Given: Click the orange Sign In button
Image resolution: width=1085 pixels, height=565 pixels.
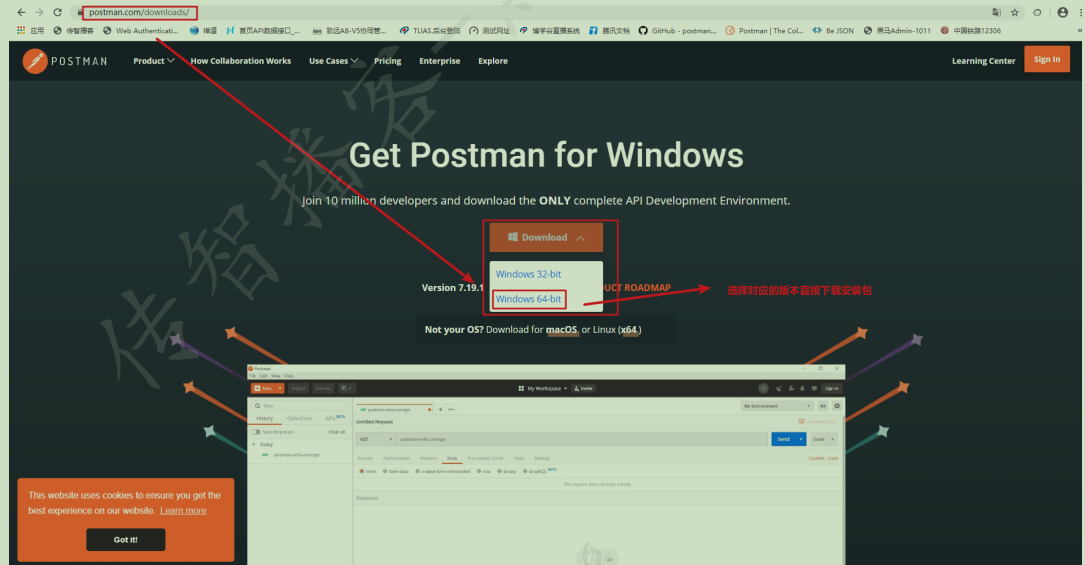Looking at the screenshot, I should pyautogui.click(x=1047, y=59).
